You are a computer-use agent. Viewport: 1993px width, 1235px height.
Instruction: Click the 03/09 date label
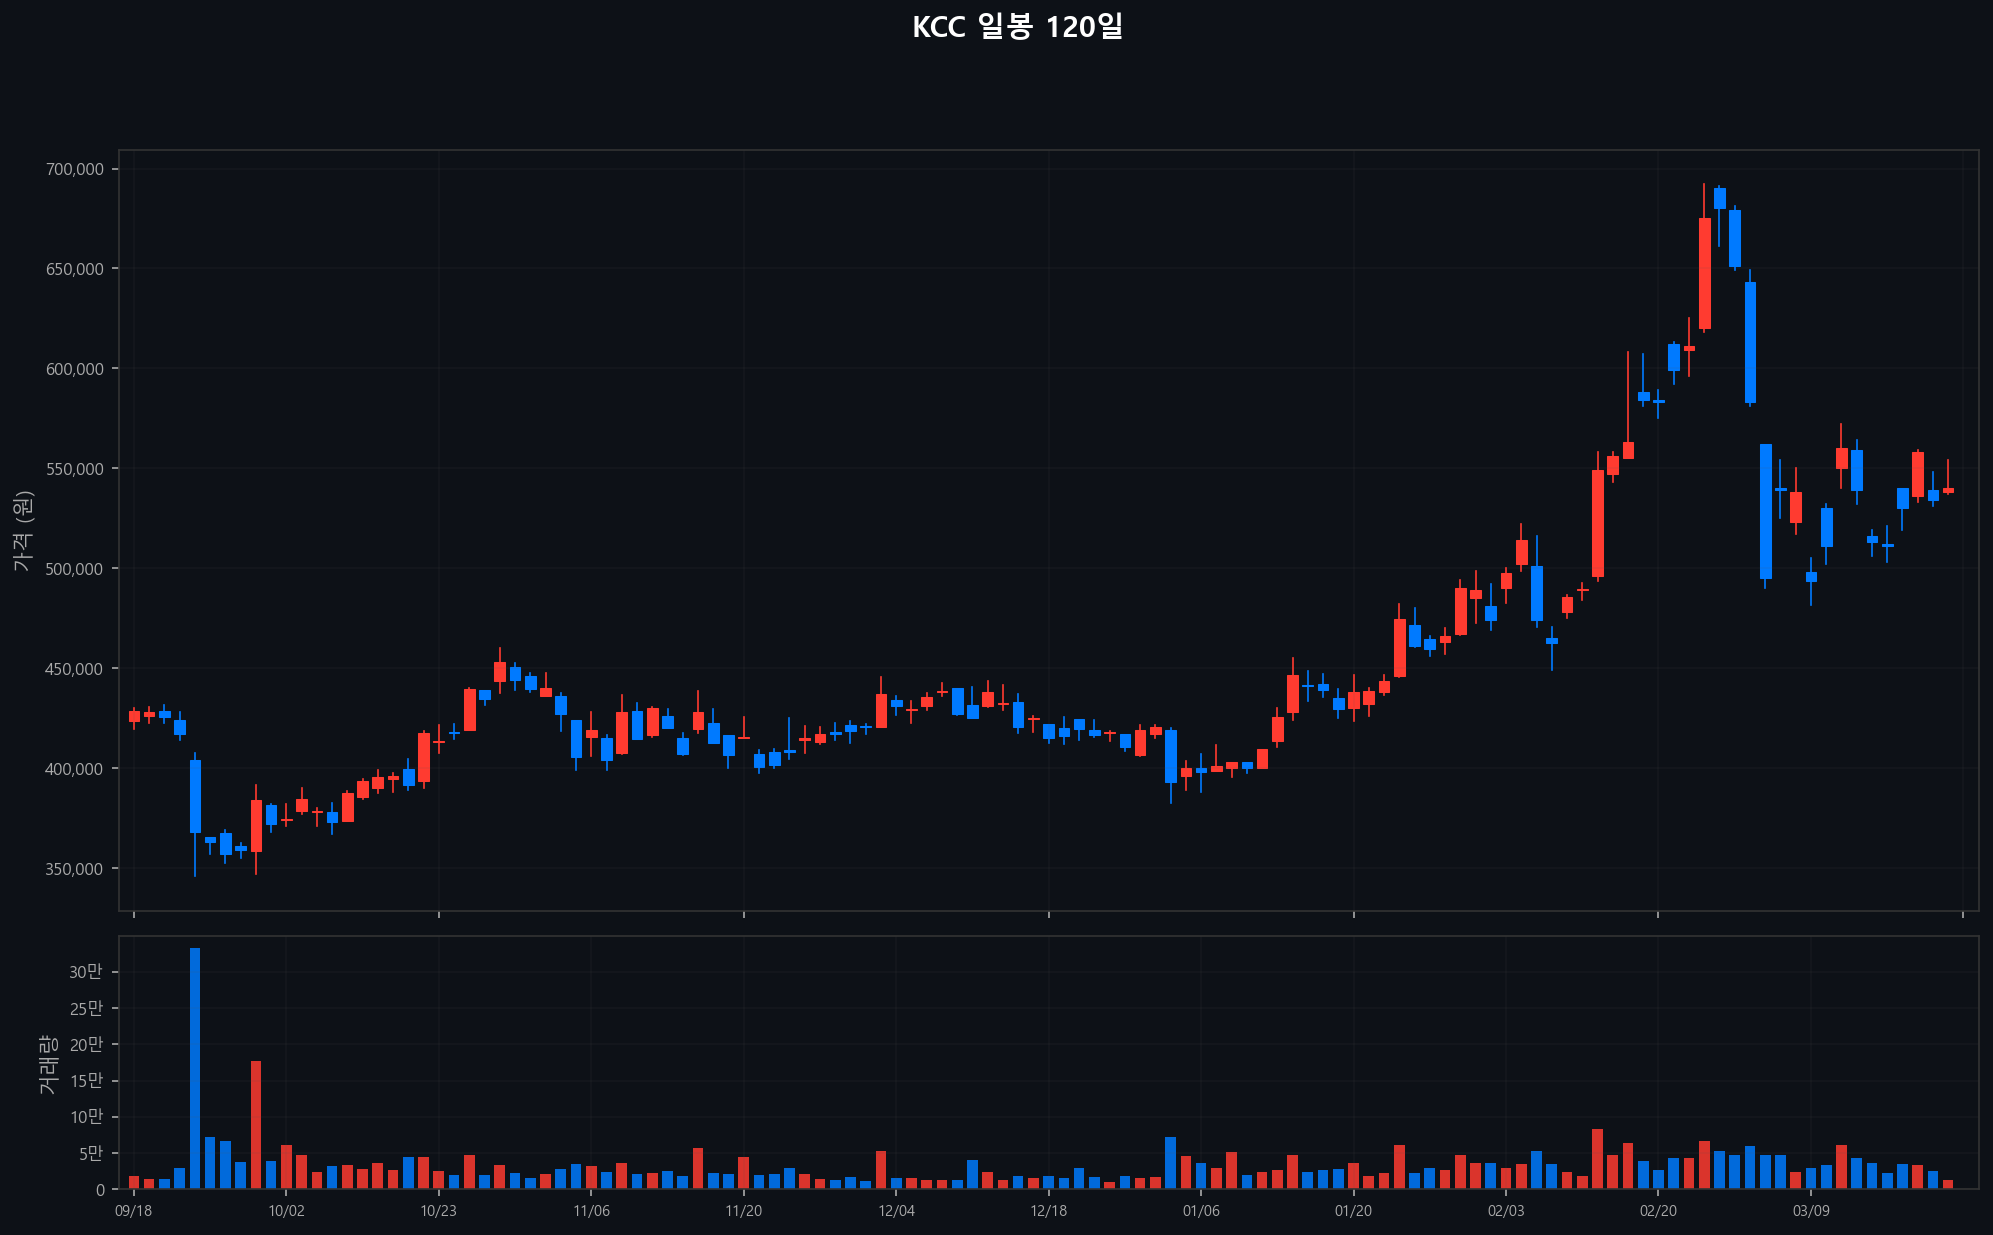click(x=1811, y=1211)
